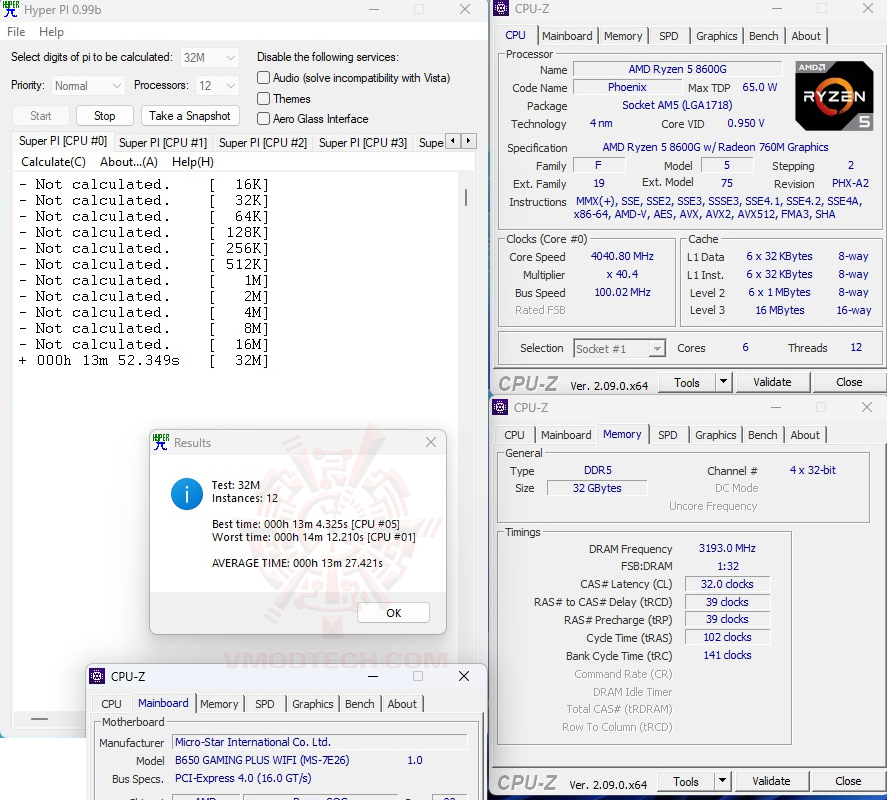Click the Super PI output scrollbar
Screen dimensions: 887x800
(466, 197)
